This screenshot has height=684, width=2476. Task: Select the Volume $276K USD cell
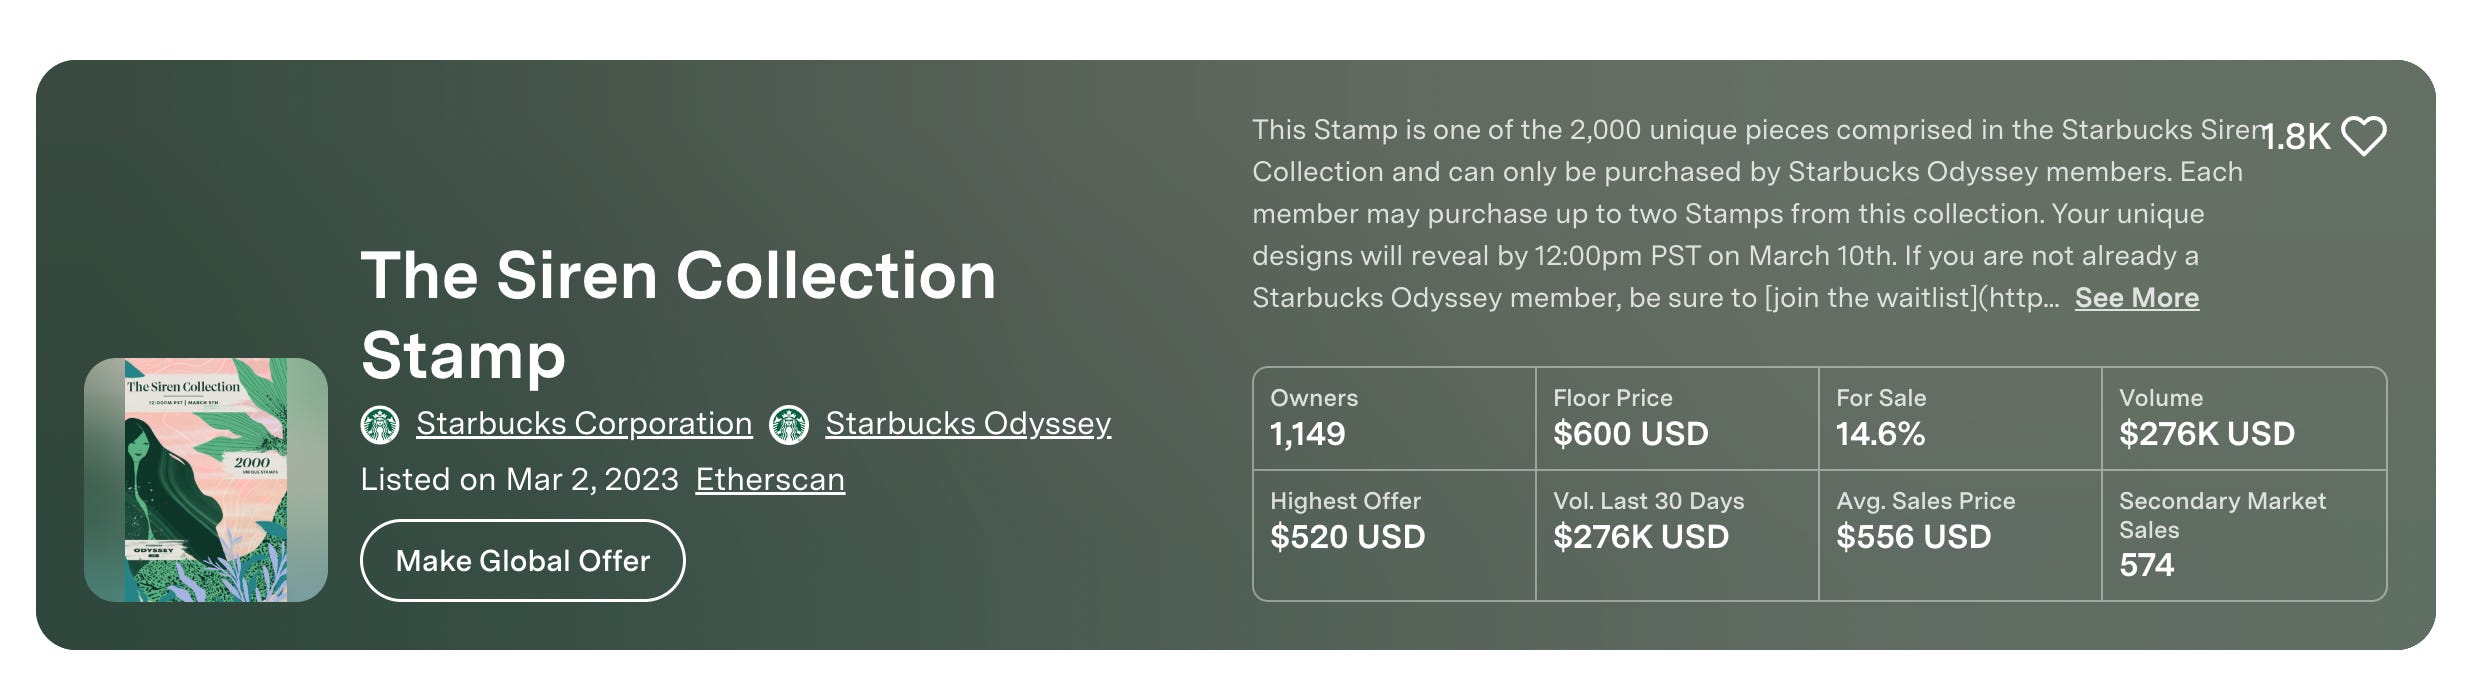tap(2244, 418)
